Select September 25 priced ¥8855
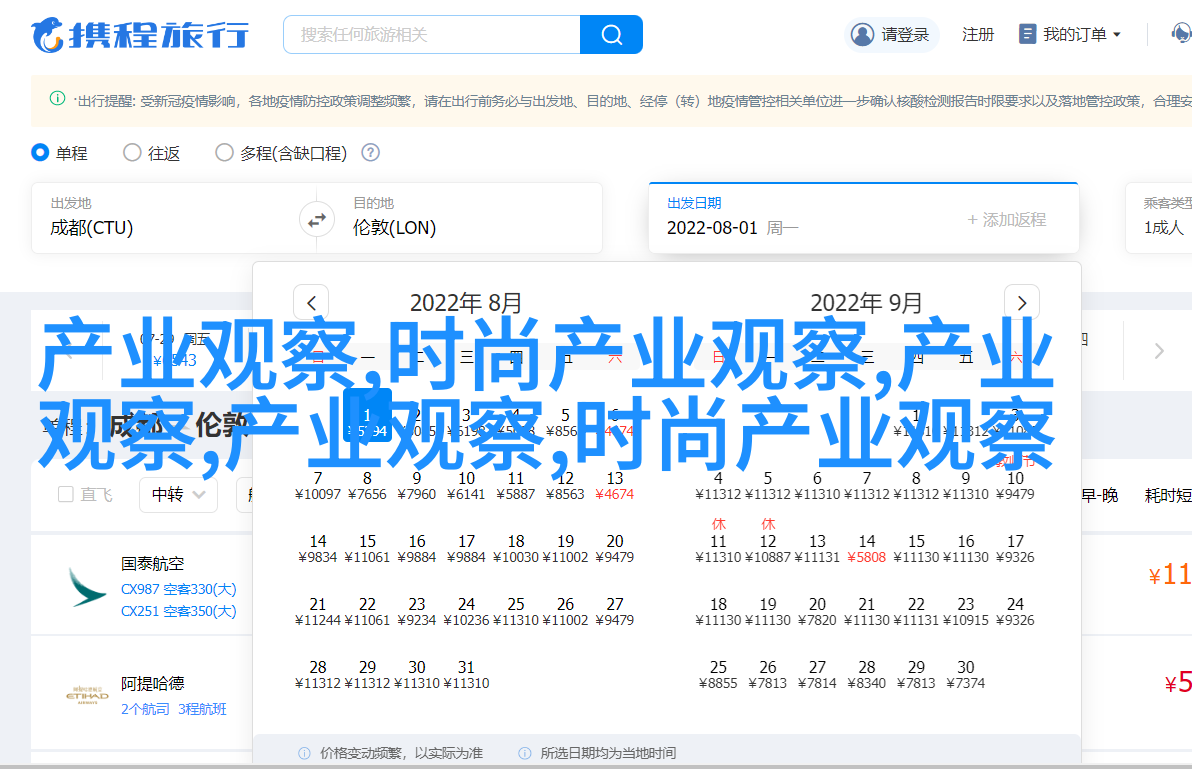 (718, 675)
